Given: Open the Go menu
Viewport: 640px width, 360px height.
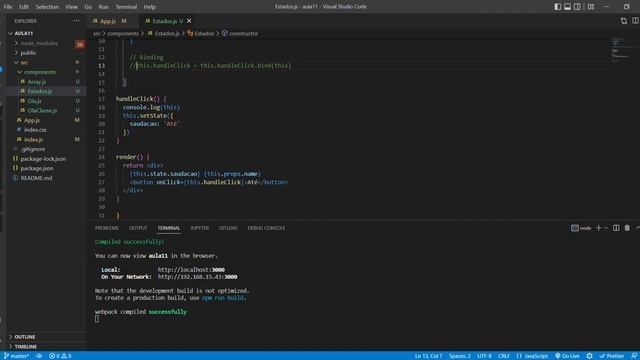Looking at the screenshot, I should [88, 7].
